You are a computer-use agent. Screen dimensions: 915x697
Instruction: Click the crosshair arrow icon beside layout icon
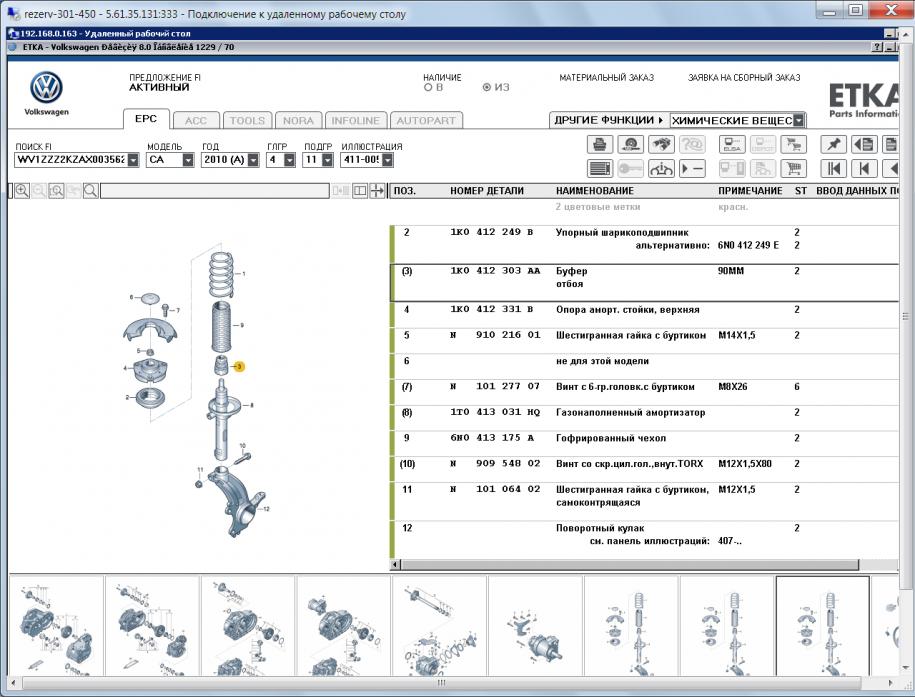click(378, 191)
